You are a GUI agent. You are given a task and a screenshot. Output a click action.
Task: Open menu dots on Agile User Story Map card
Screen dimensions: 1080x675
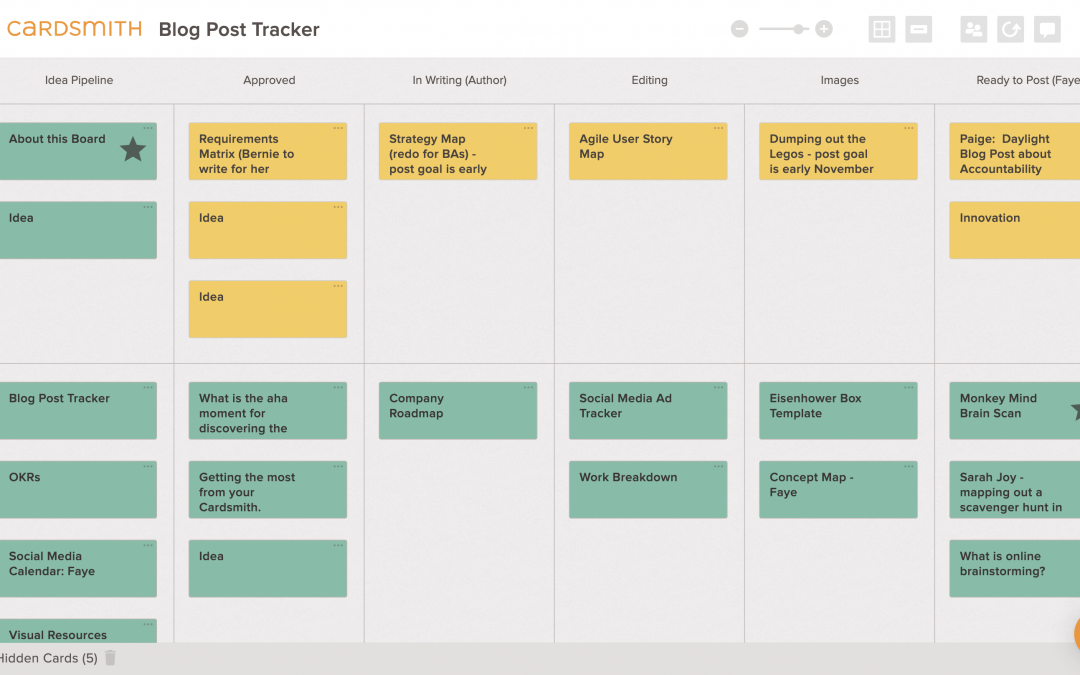718,128
